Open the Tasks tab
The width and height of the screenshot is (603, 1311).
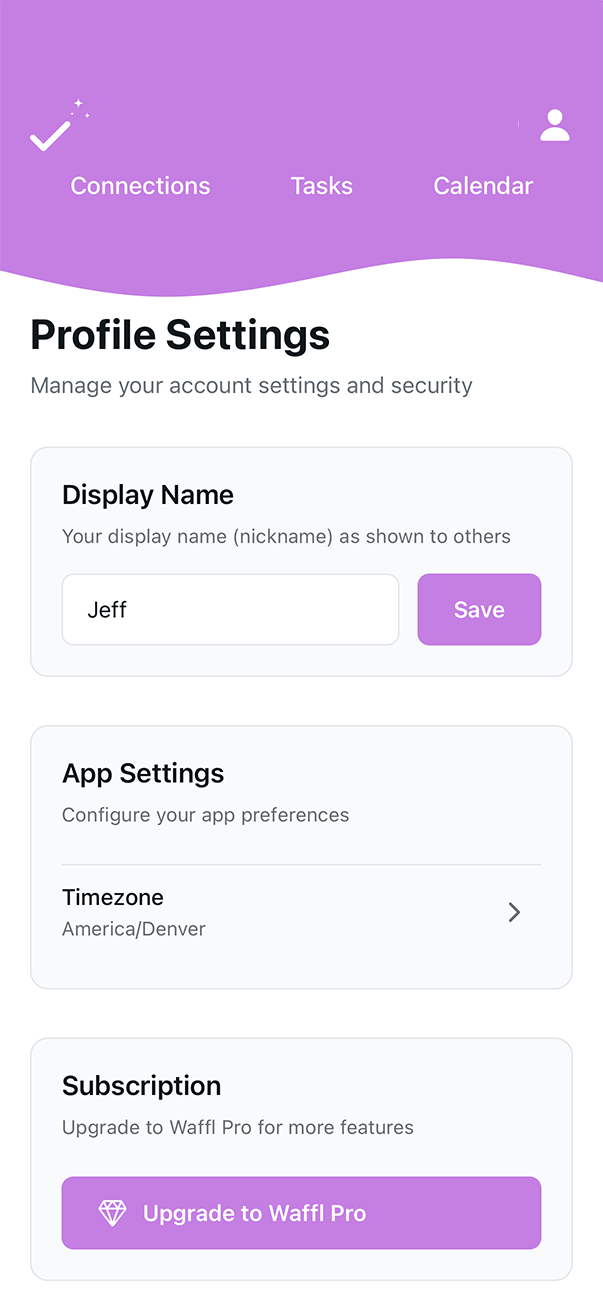pyautogui.click(x=321, y=185)
